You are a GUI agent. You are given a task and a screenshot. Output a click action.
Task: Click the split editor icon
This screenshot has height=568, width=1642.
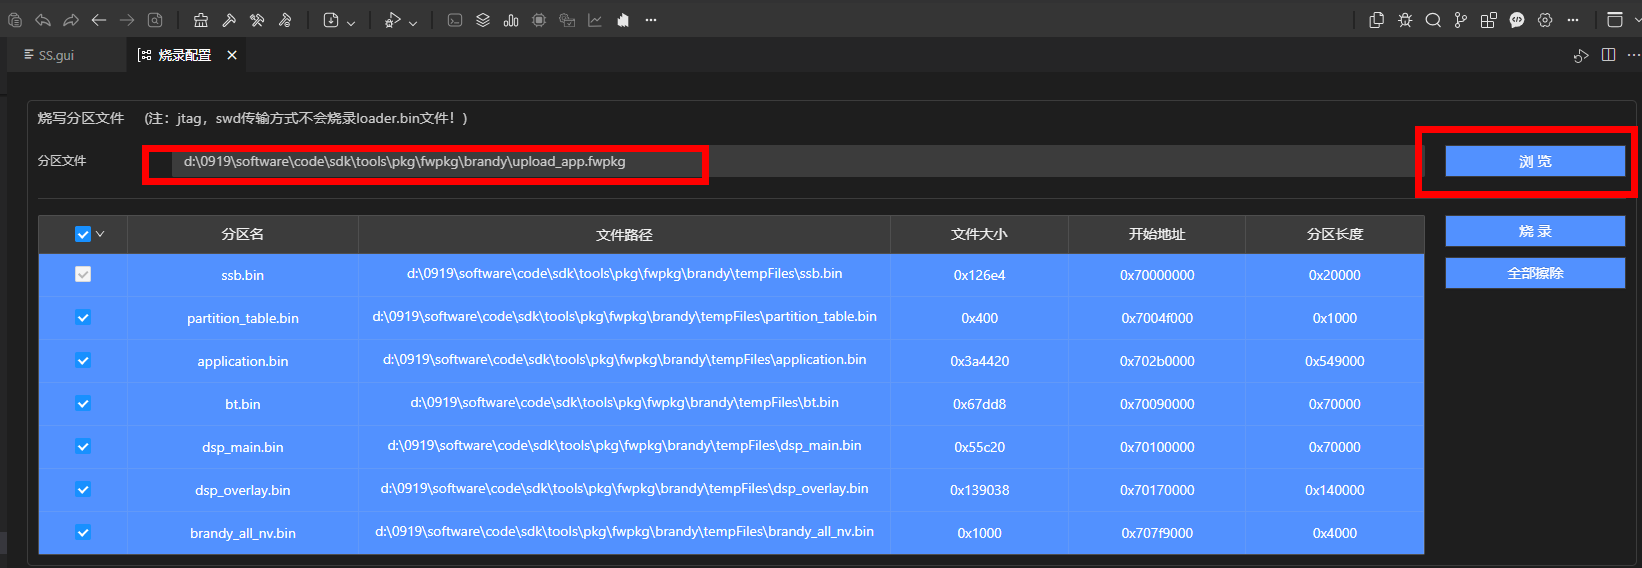click(1608, 55)
